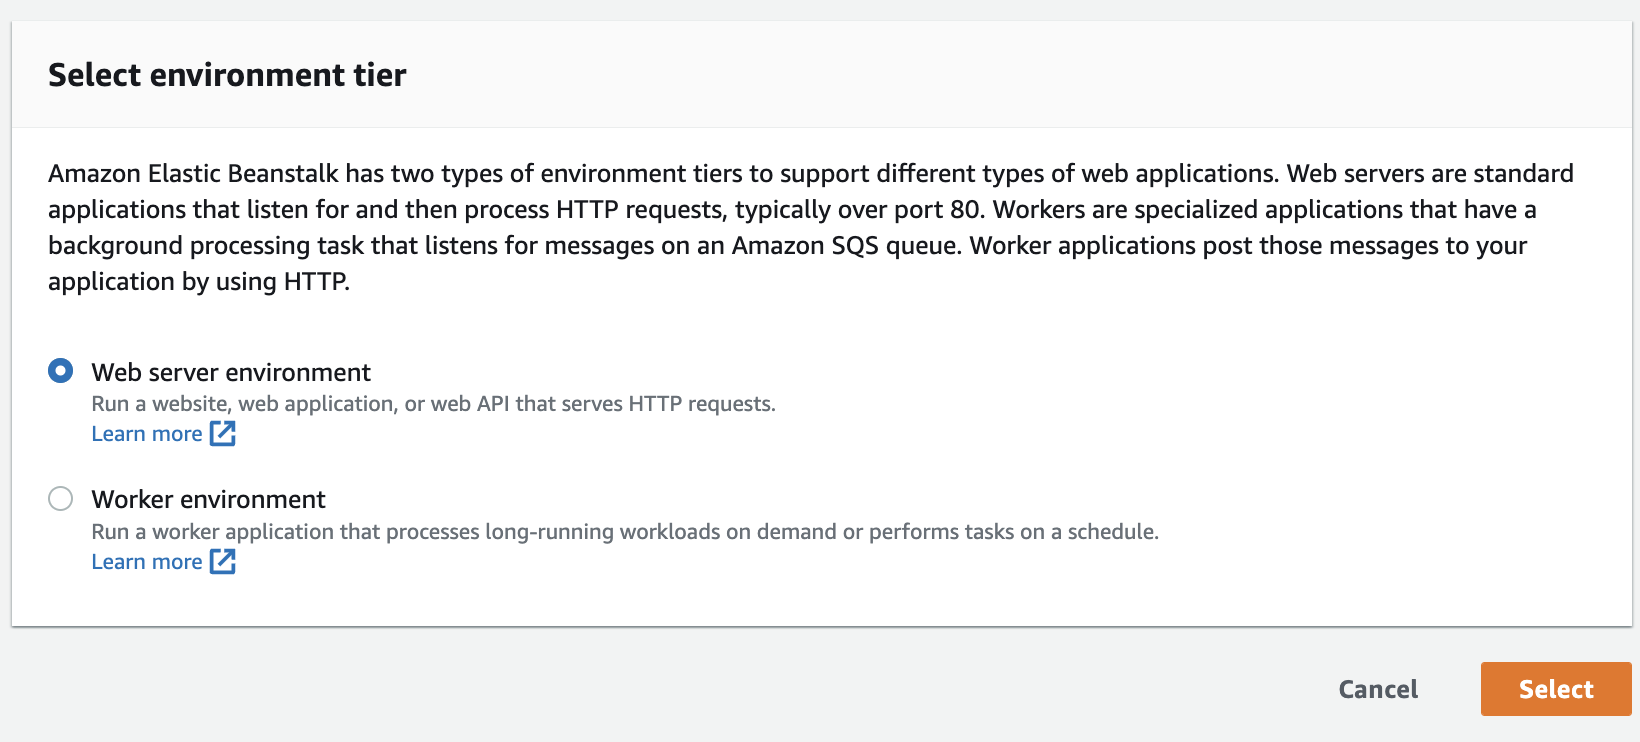Screen dimensions: 1640x742
Task: Click the 'Select environment tier' heading
Action: tap(227, 75)
